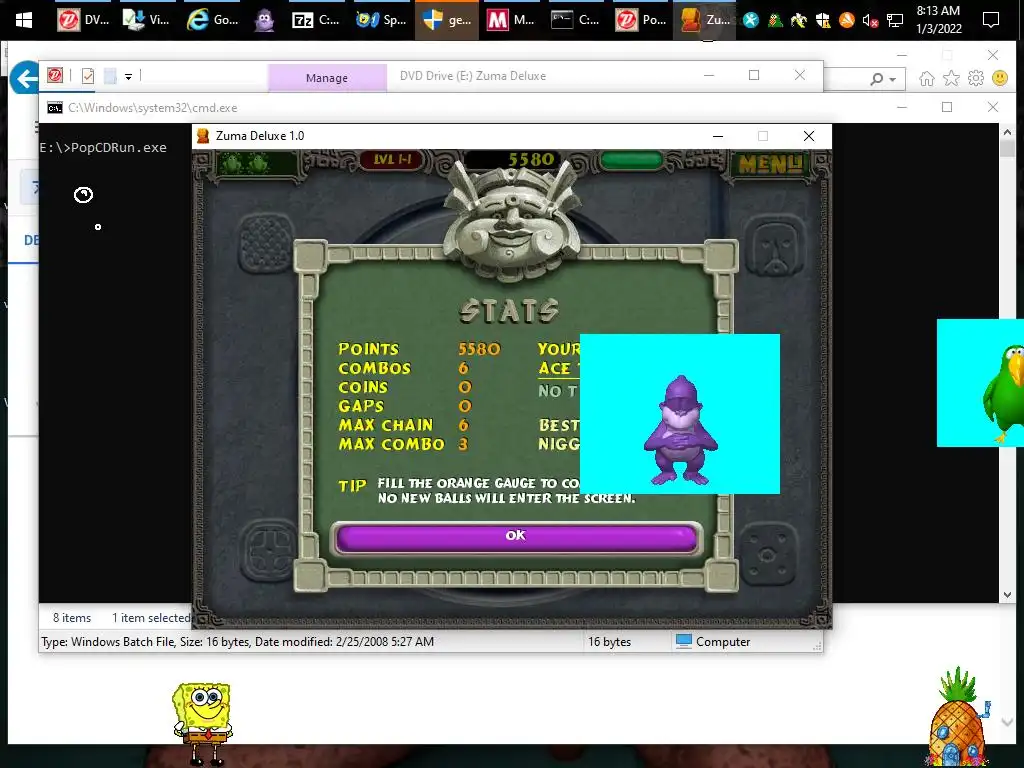Viewport: 1024px width, 768px height.
Task: Switch to the 7-Zip taskbar window
Action: click(316, 20)
